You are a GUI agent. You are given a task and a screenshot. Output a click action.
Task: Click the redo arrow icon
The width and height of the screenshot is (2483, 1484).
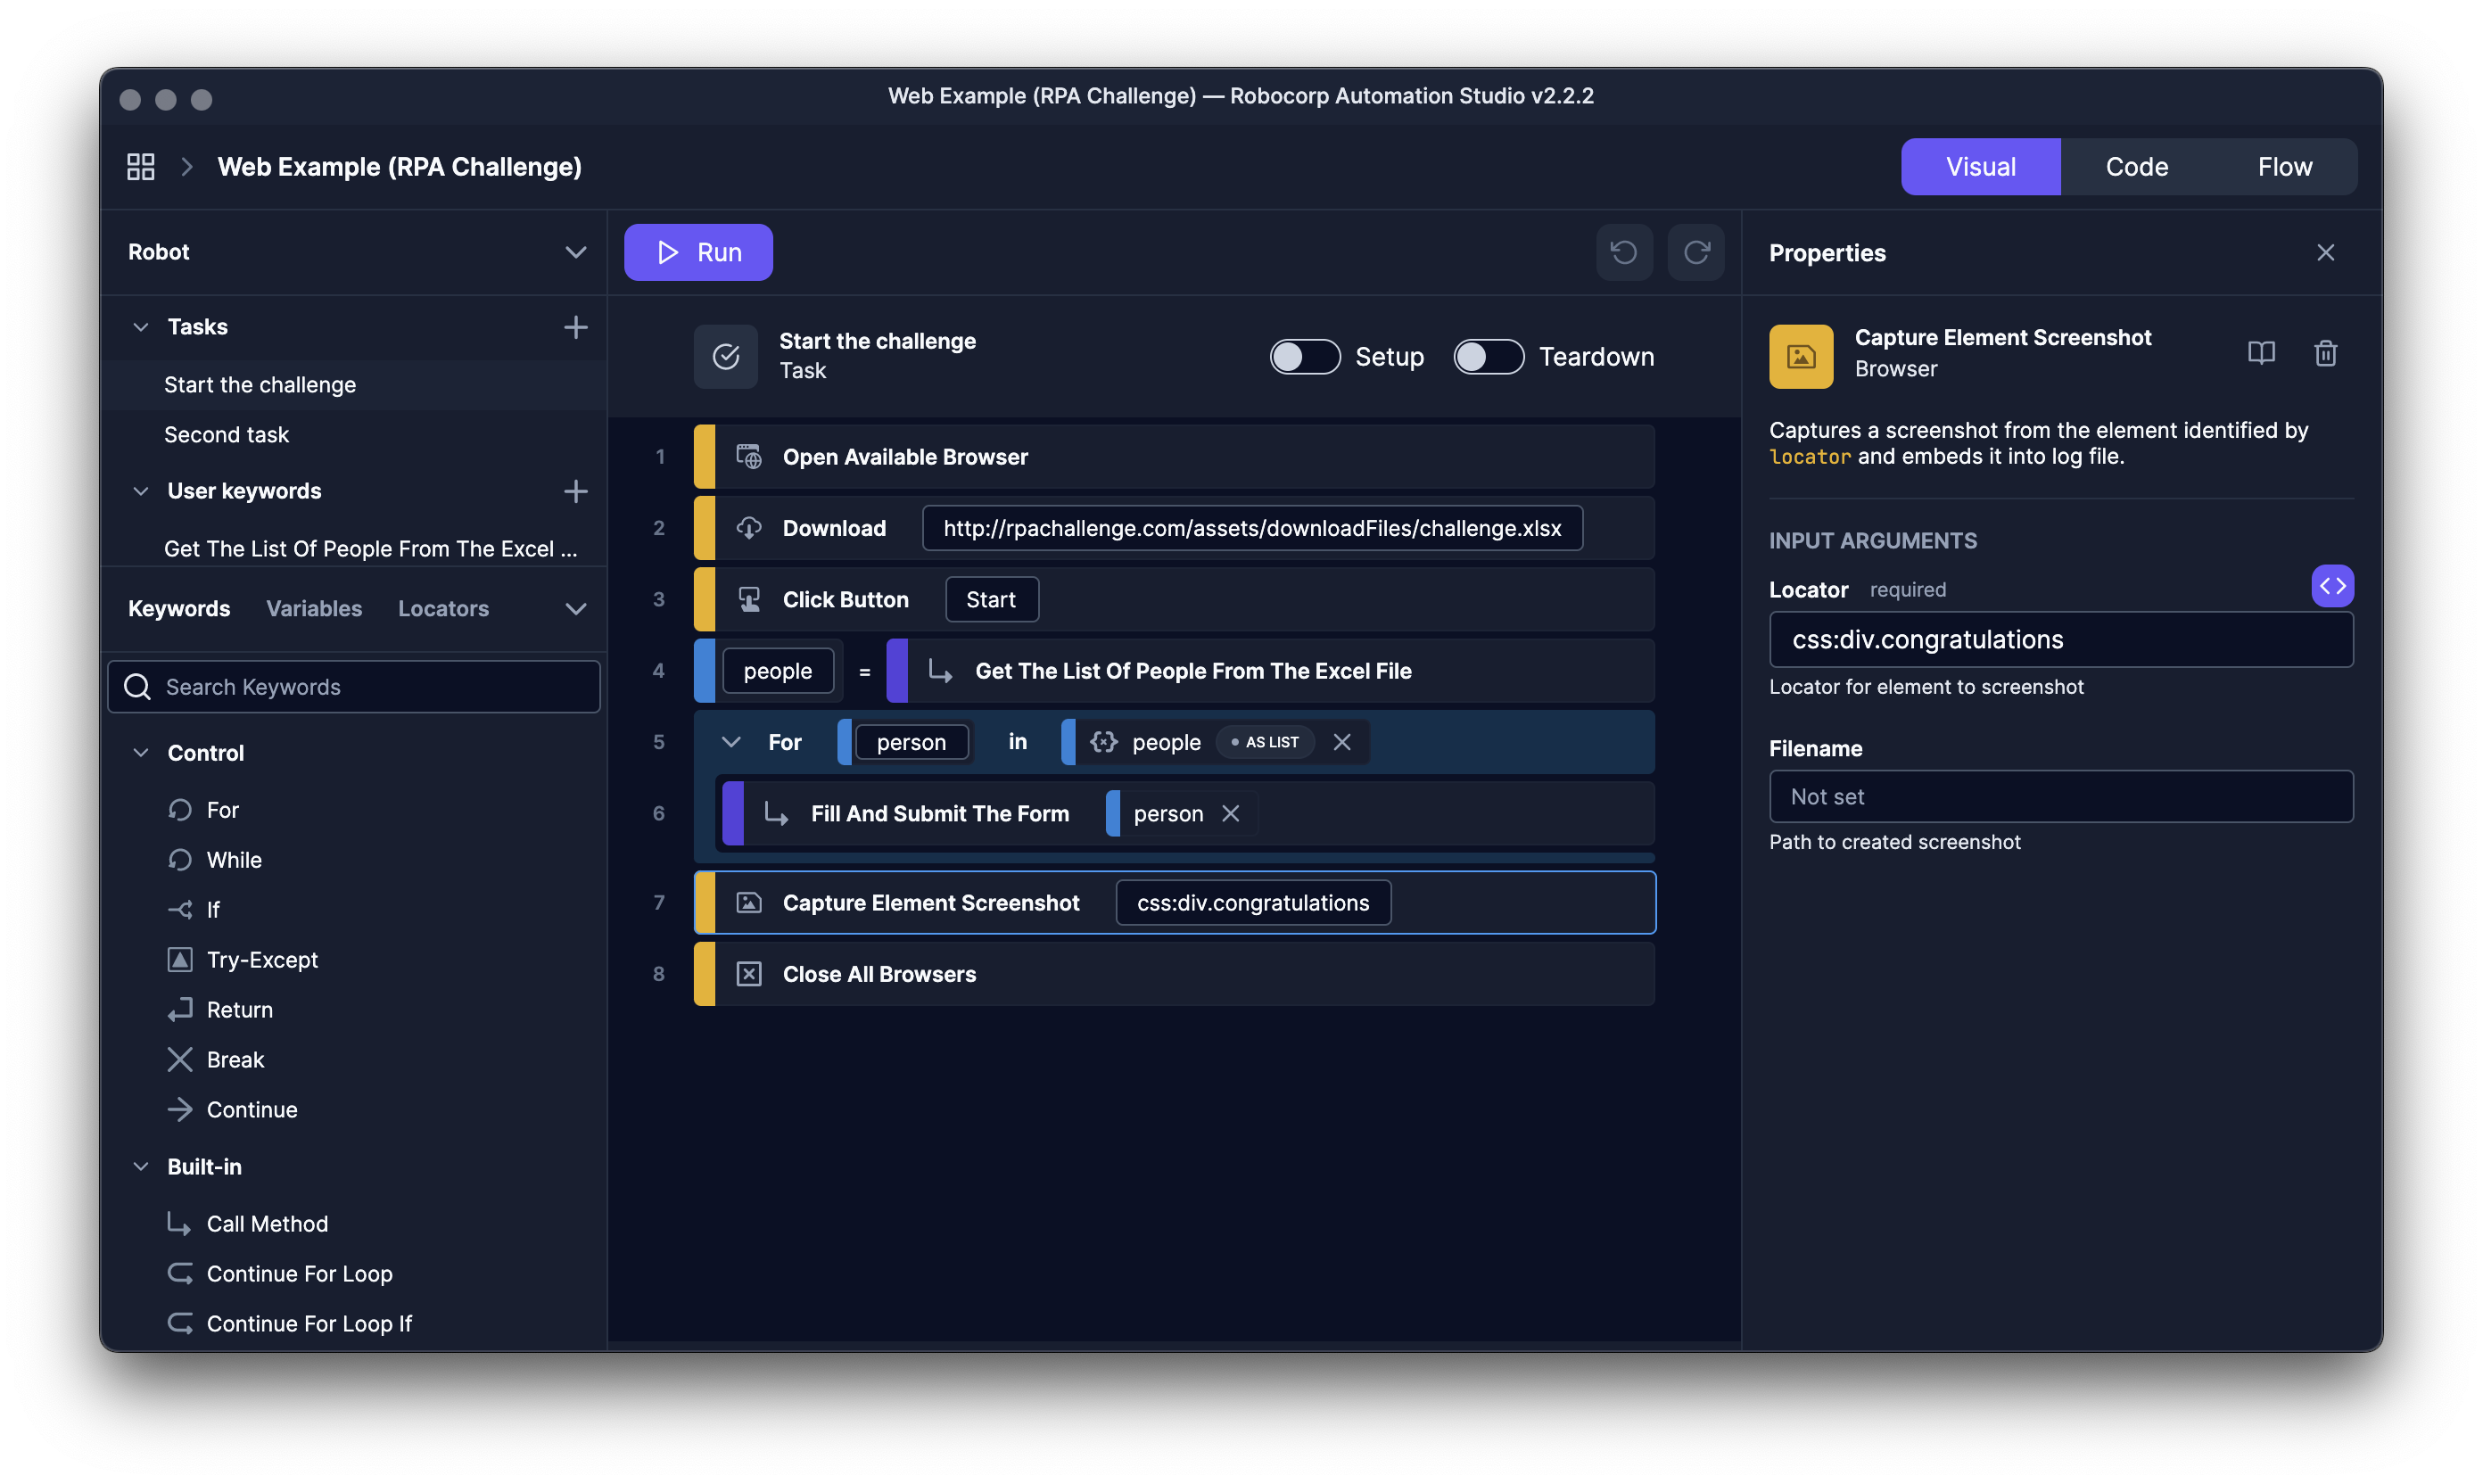point(1696,253)
